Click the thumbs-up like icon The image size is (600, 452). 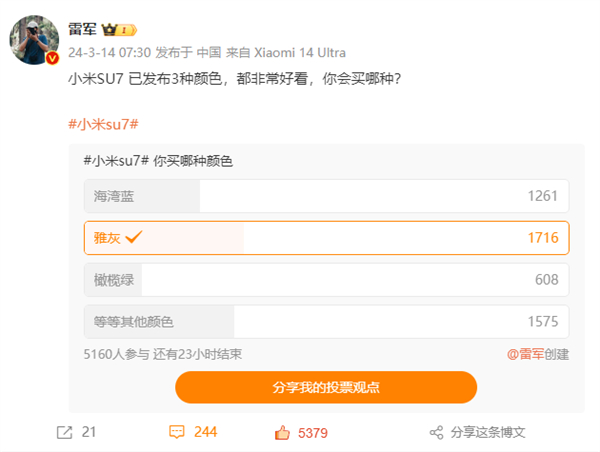click(282, 432)
